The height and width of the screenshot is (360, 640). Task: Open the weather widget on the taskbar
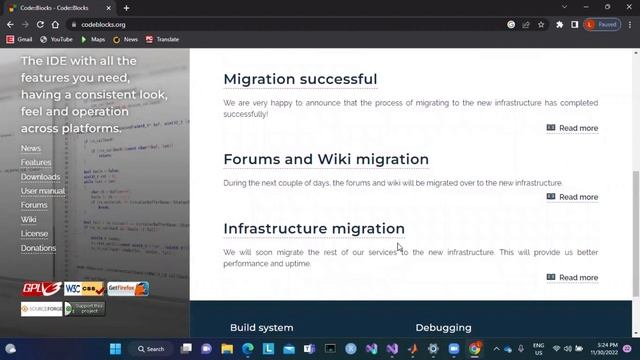tap(10, 349)
